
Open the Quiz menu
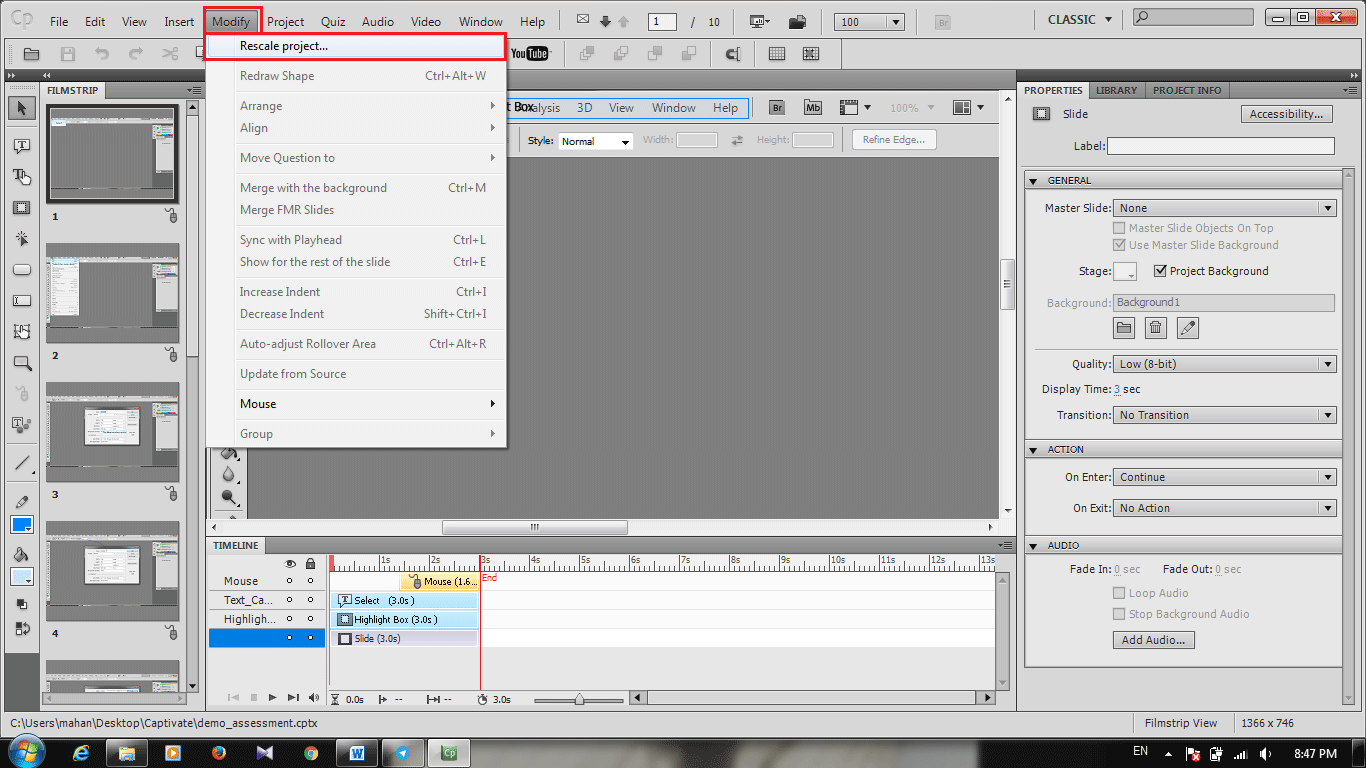coord(333,21)
